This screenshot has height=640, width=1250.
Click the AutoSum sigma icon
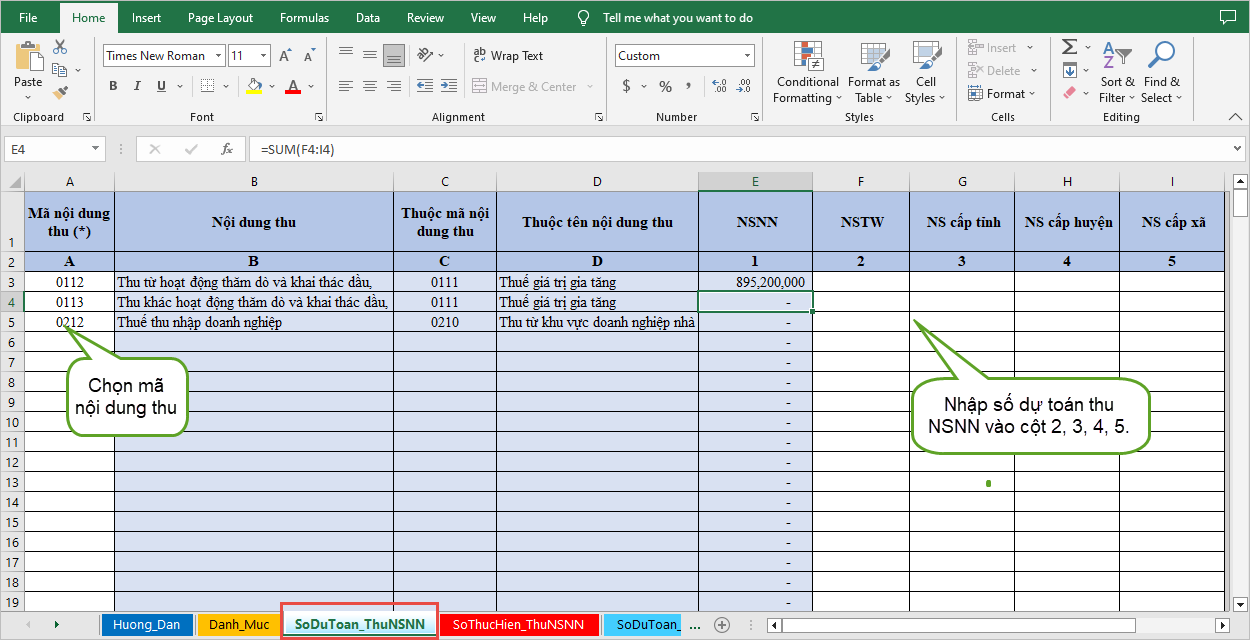[x=1069, y=47]
